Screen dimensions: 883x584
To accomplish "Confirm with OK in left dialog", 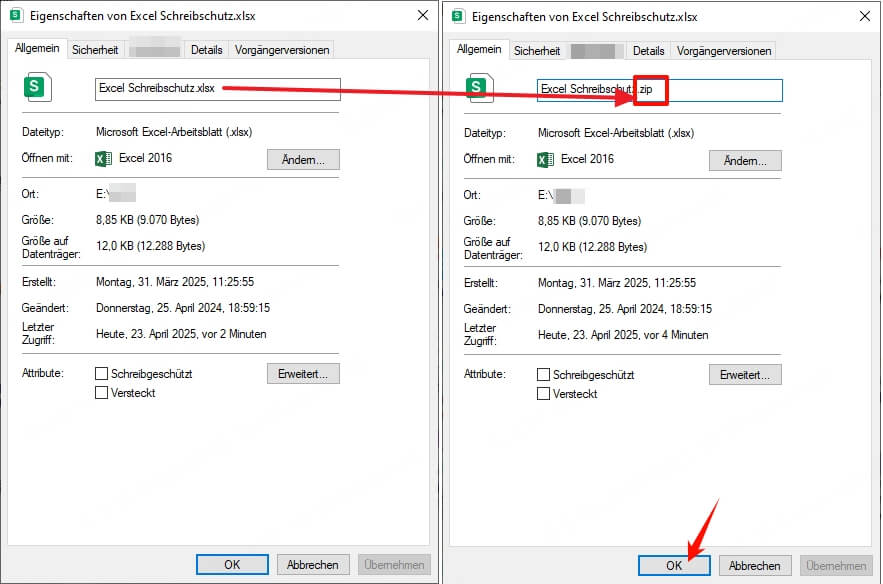I will pos(232,564).
